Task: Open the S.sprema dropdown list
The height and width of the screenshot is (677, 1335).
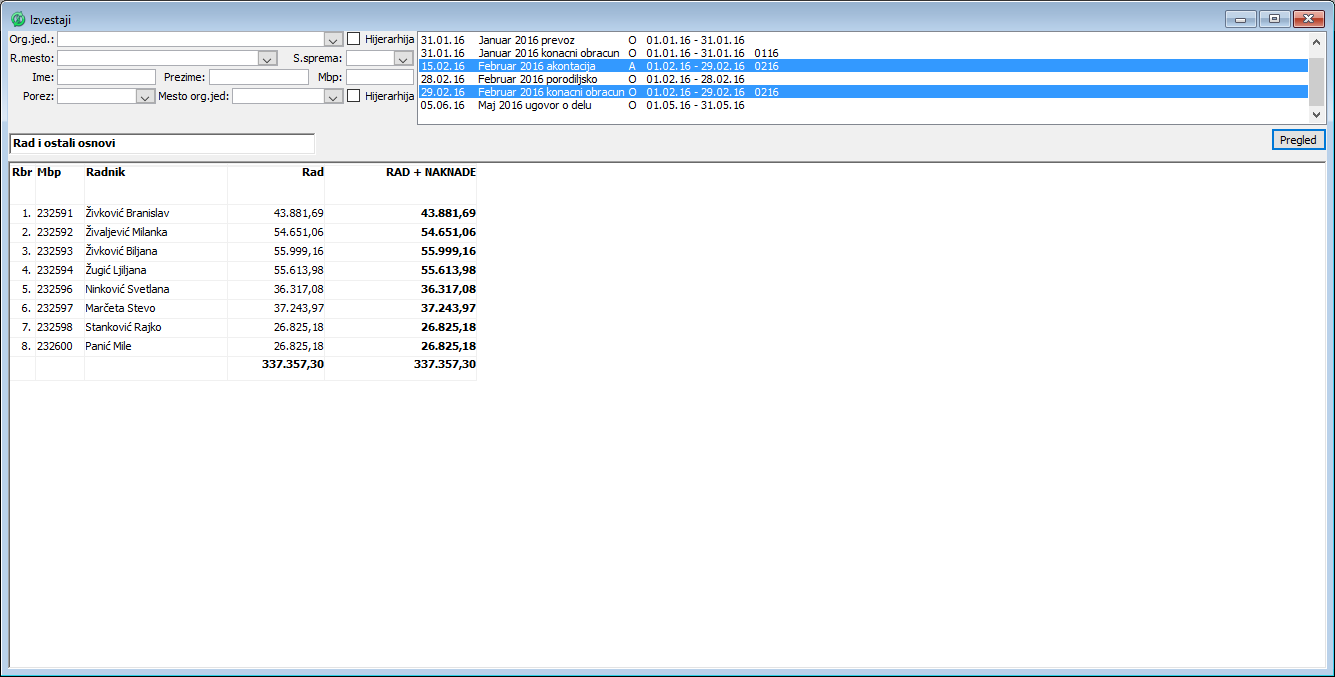Action: 403,59
